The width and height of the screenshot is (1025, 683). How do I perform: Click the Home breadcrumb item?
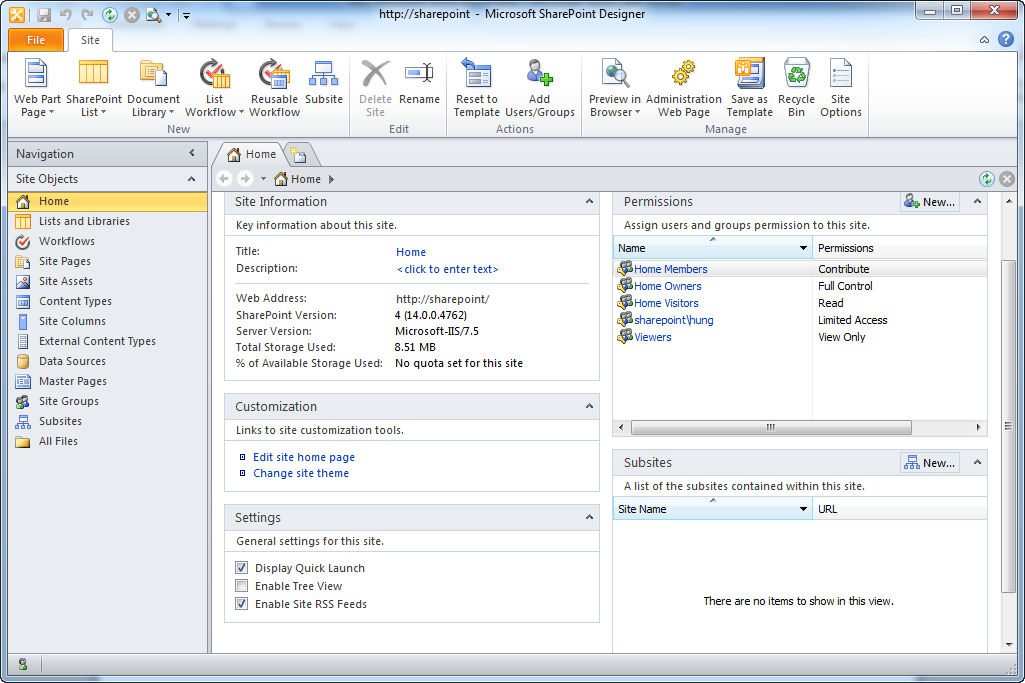(298, 178)
